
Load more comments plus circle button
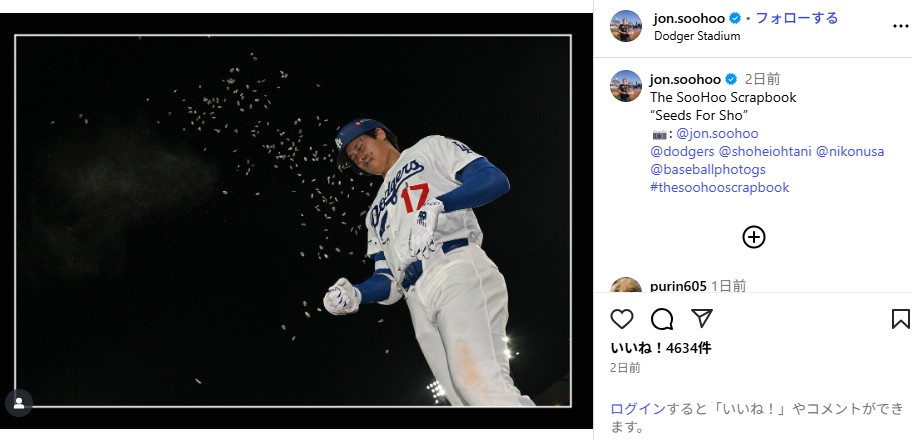754,237
